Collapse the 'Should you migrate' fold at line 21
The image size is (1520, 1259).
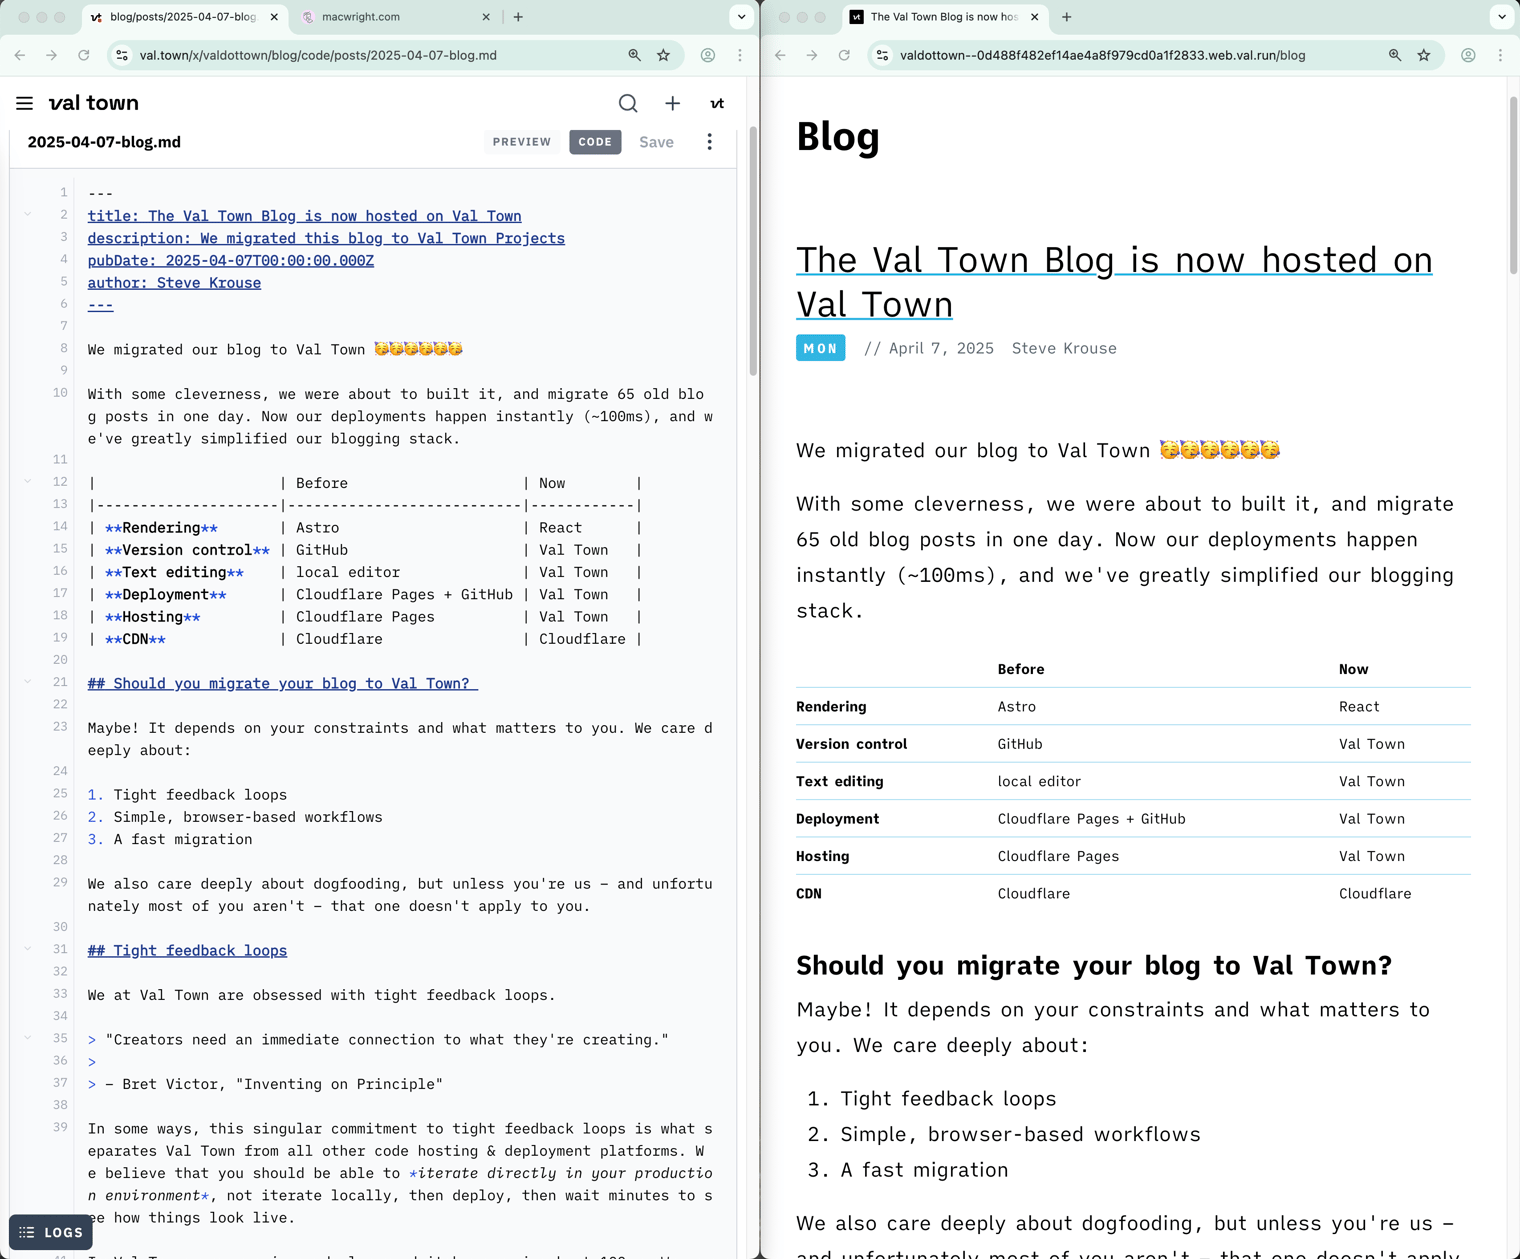28,681
